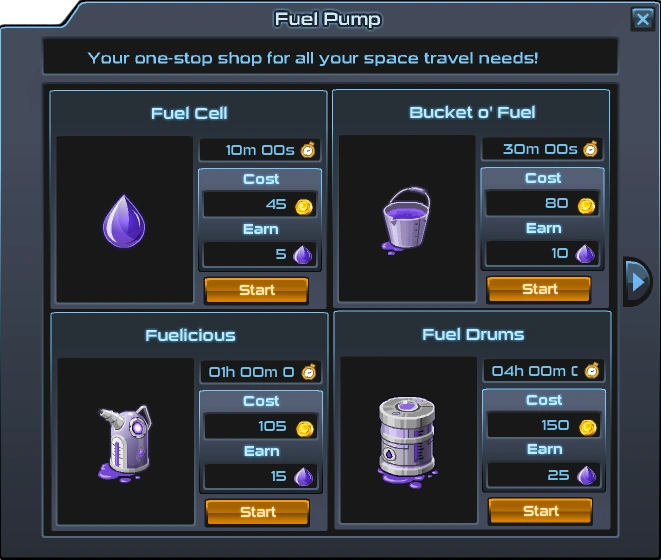Screen dimensions: 661x560
Task: Start the Fuel Drums production
Action: pyautogui.click(x=540, y=511)
